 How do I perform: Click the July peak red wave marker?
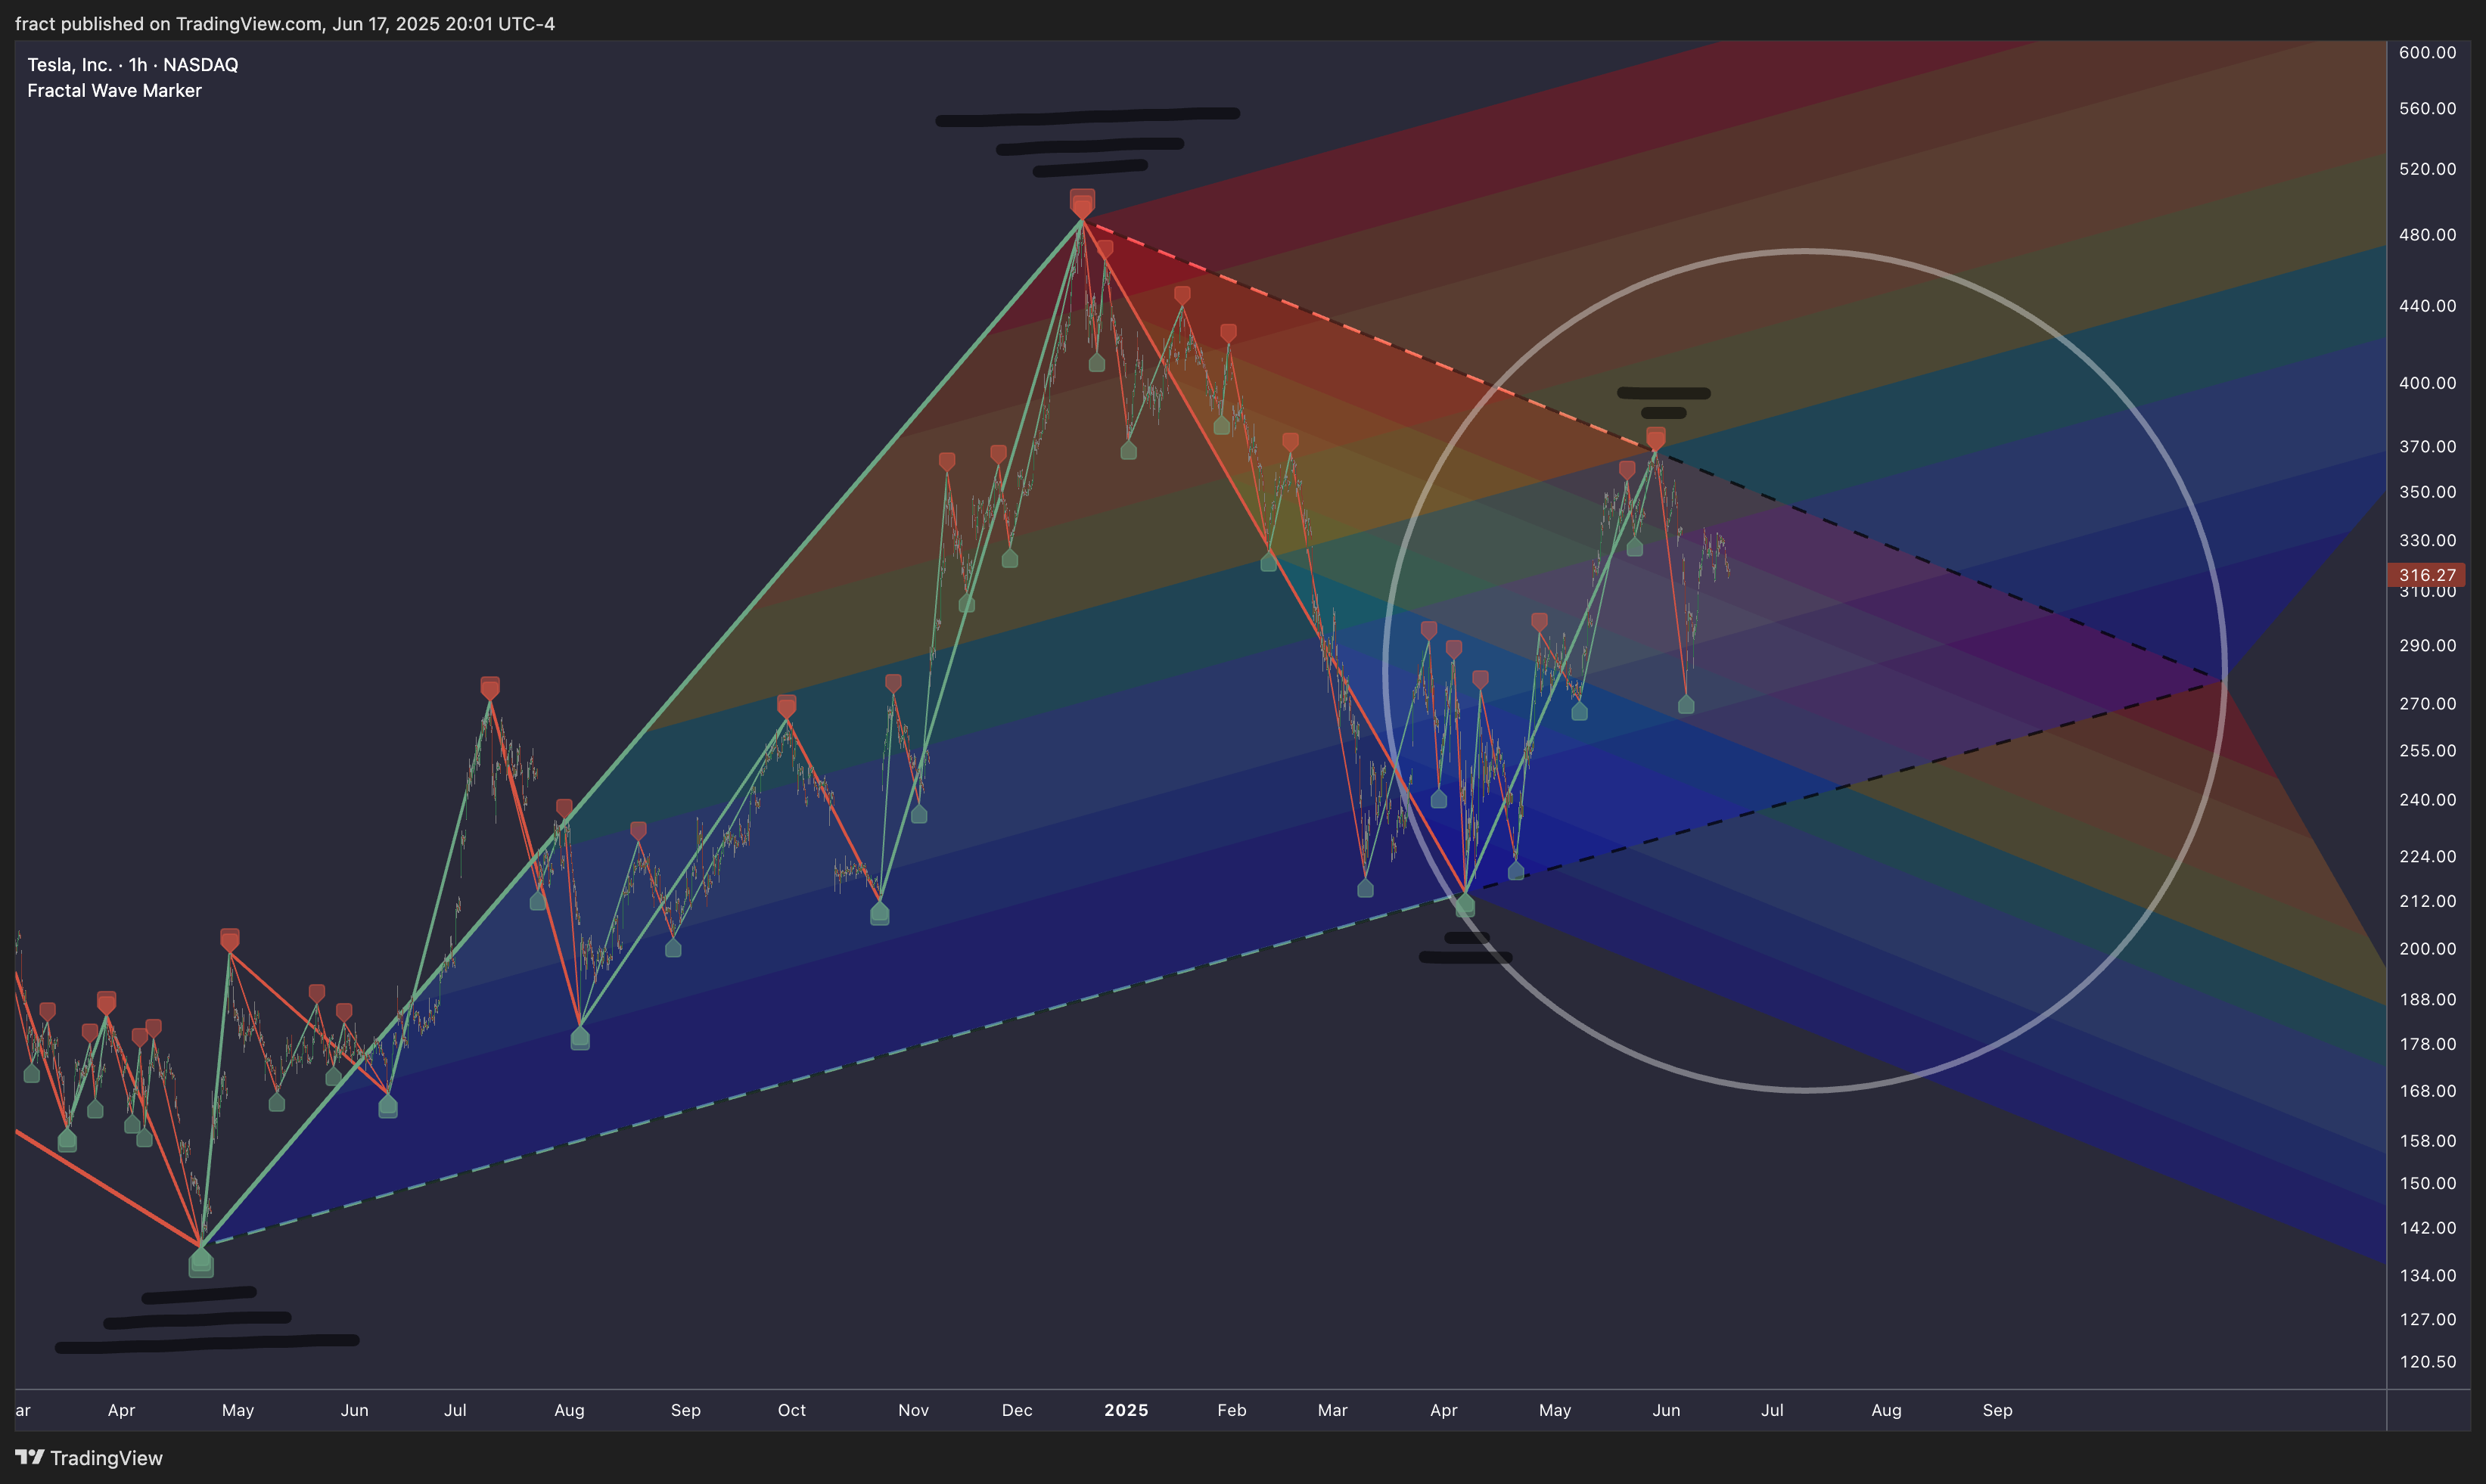tap(490, 688)
